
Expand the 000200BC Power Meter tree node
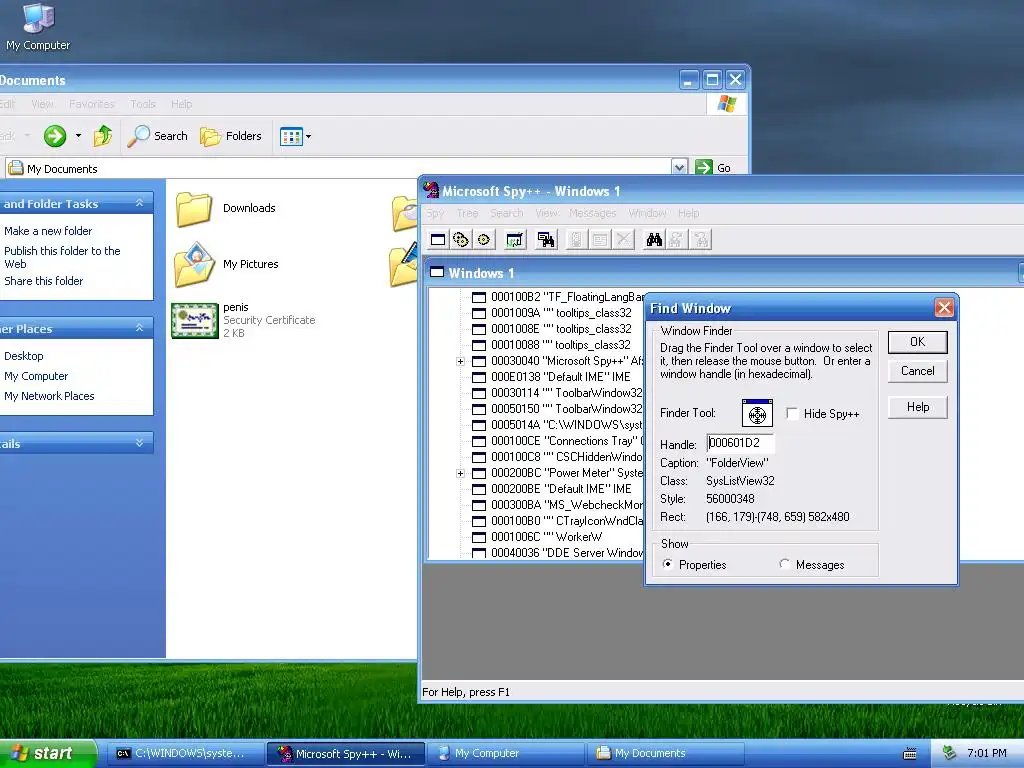[x=460, y=473]
